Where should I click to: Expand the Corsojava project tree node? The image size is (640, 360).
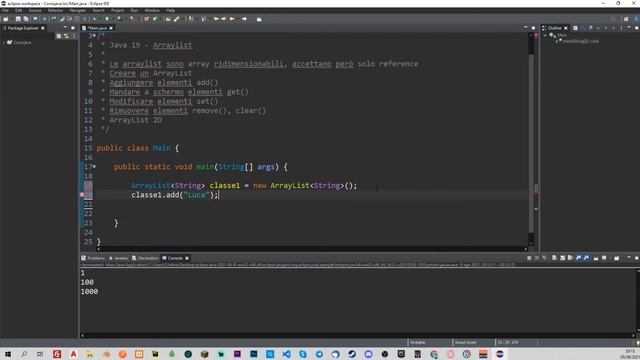click(4, 42)
